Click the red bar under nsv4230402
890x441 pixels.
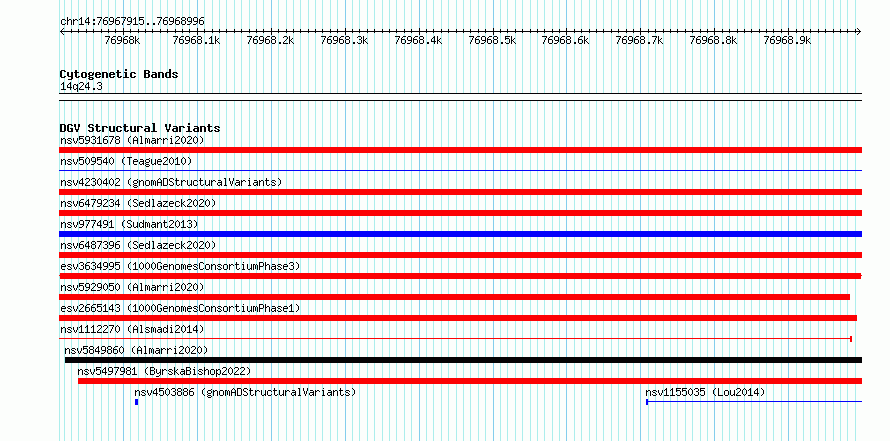(x=460, y=192)
